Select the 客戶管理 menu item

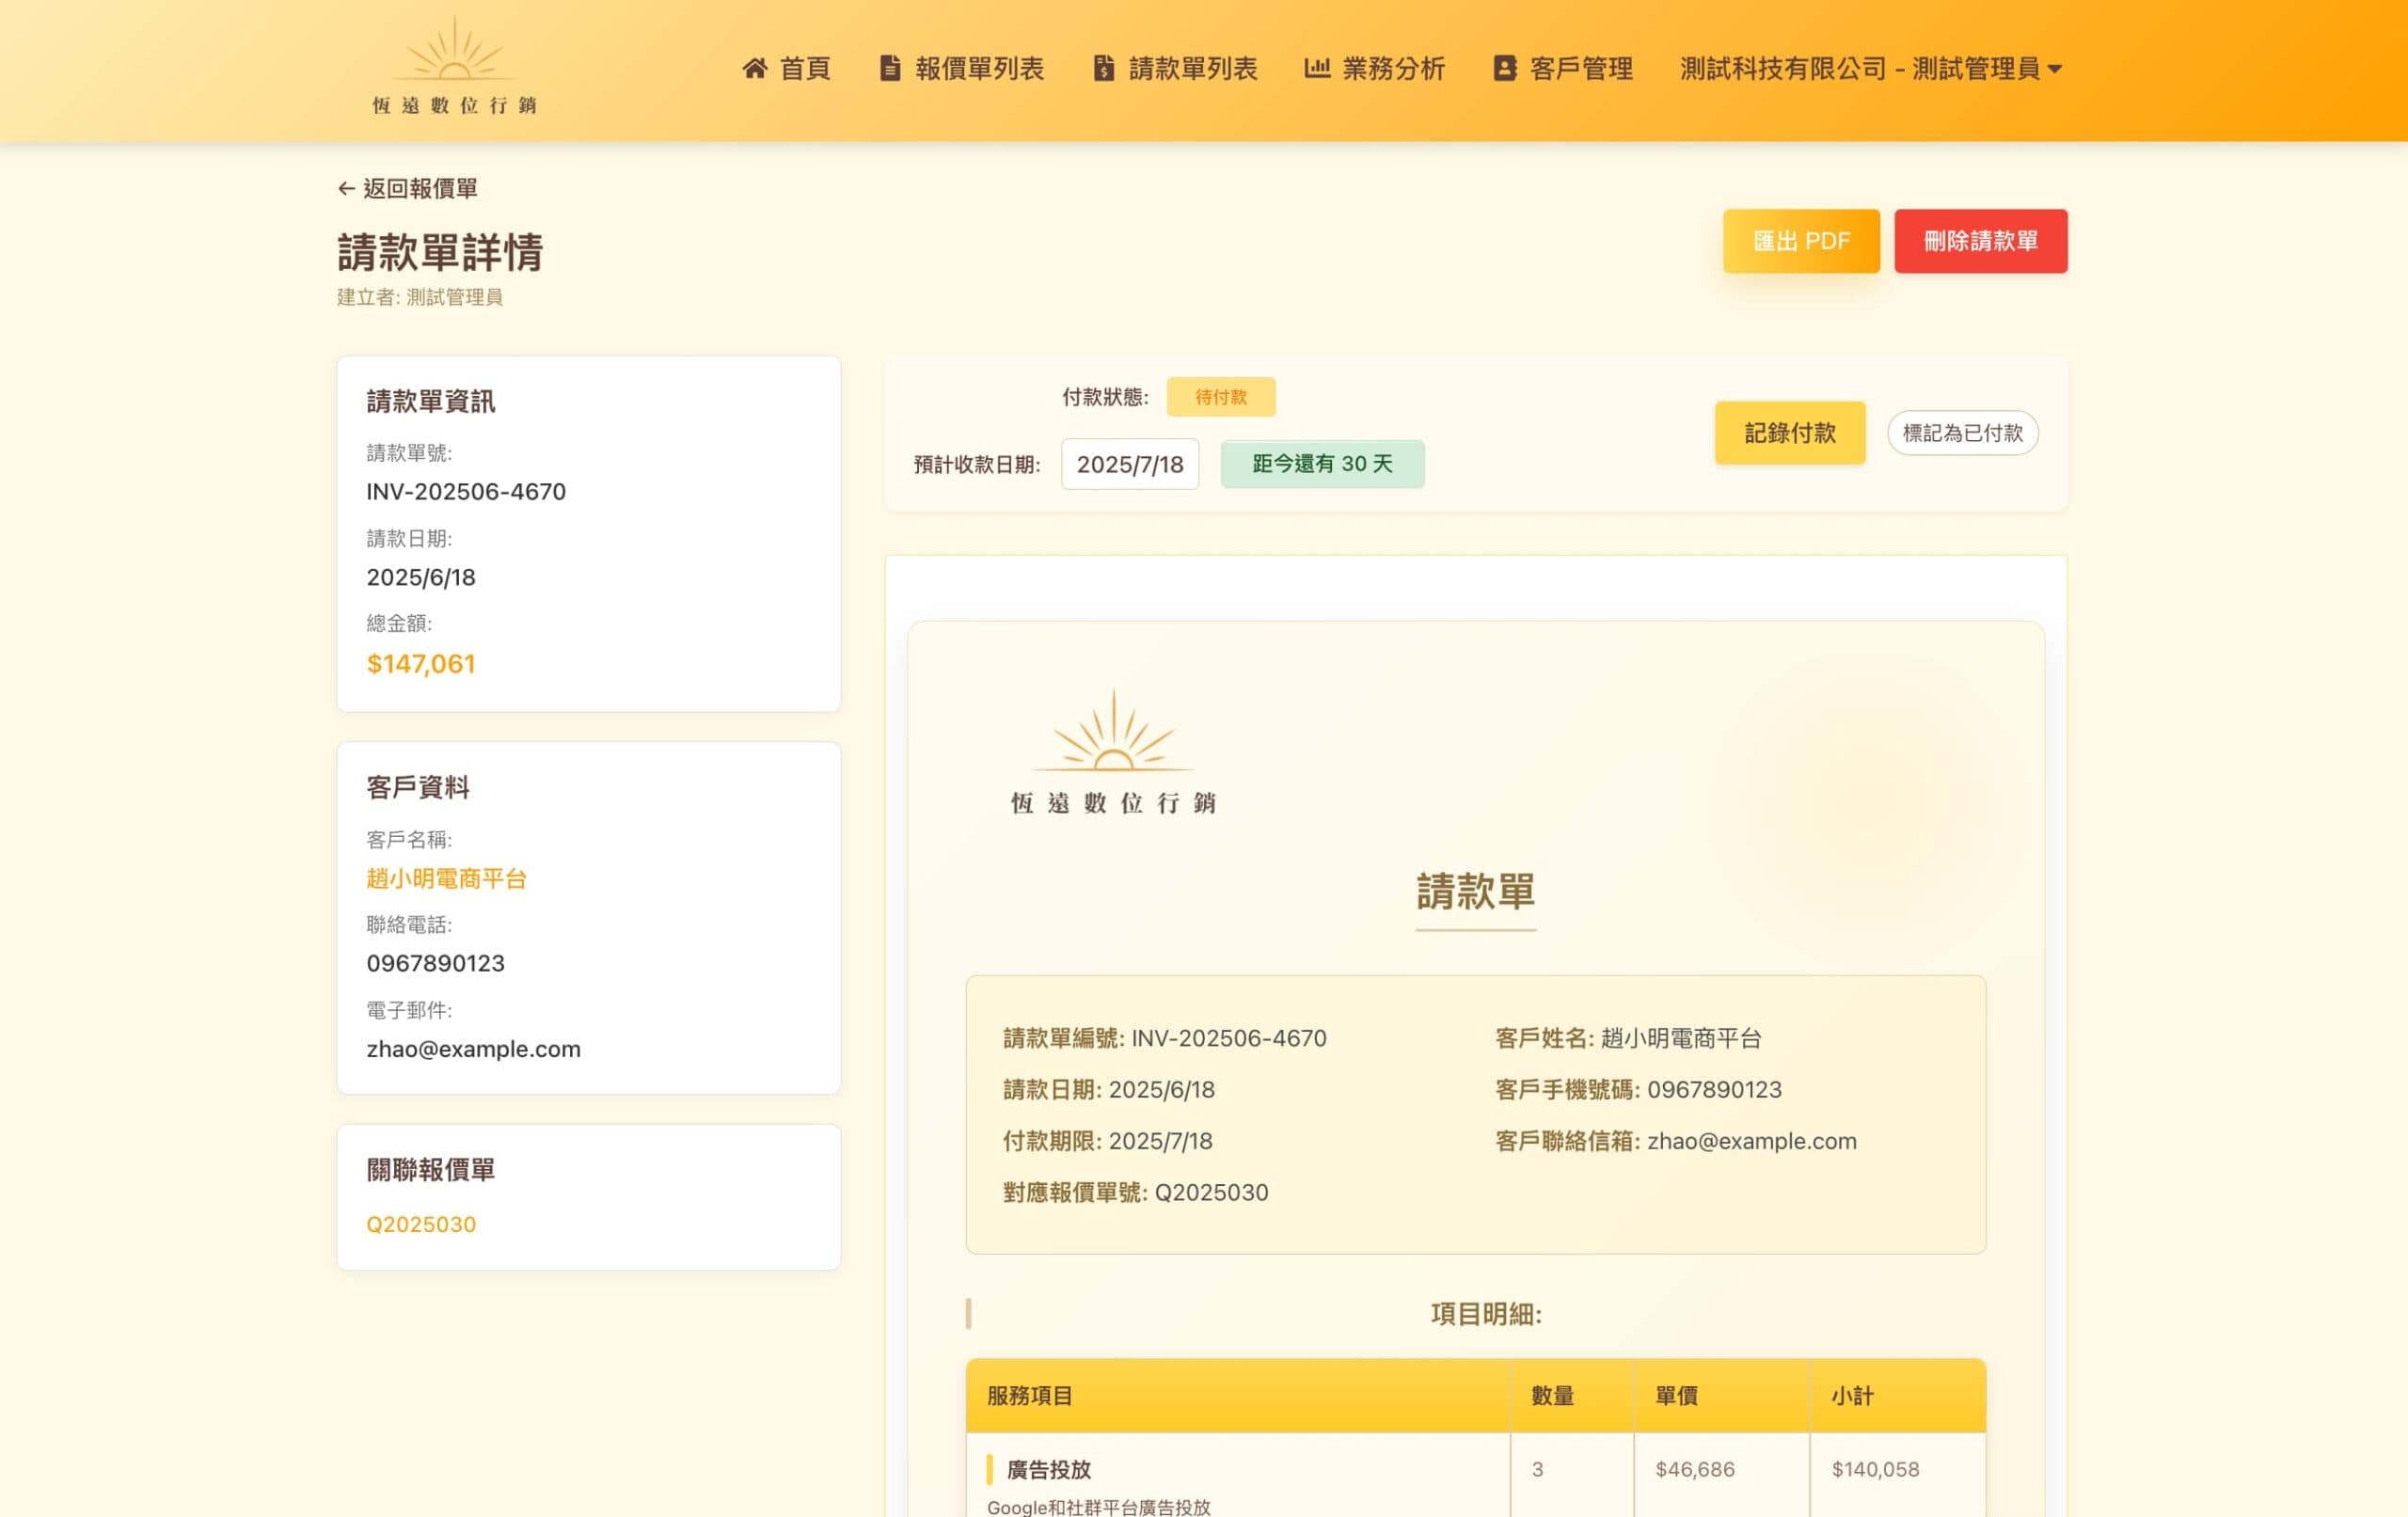point(1580,68)
